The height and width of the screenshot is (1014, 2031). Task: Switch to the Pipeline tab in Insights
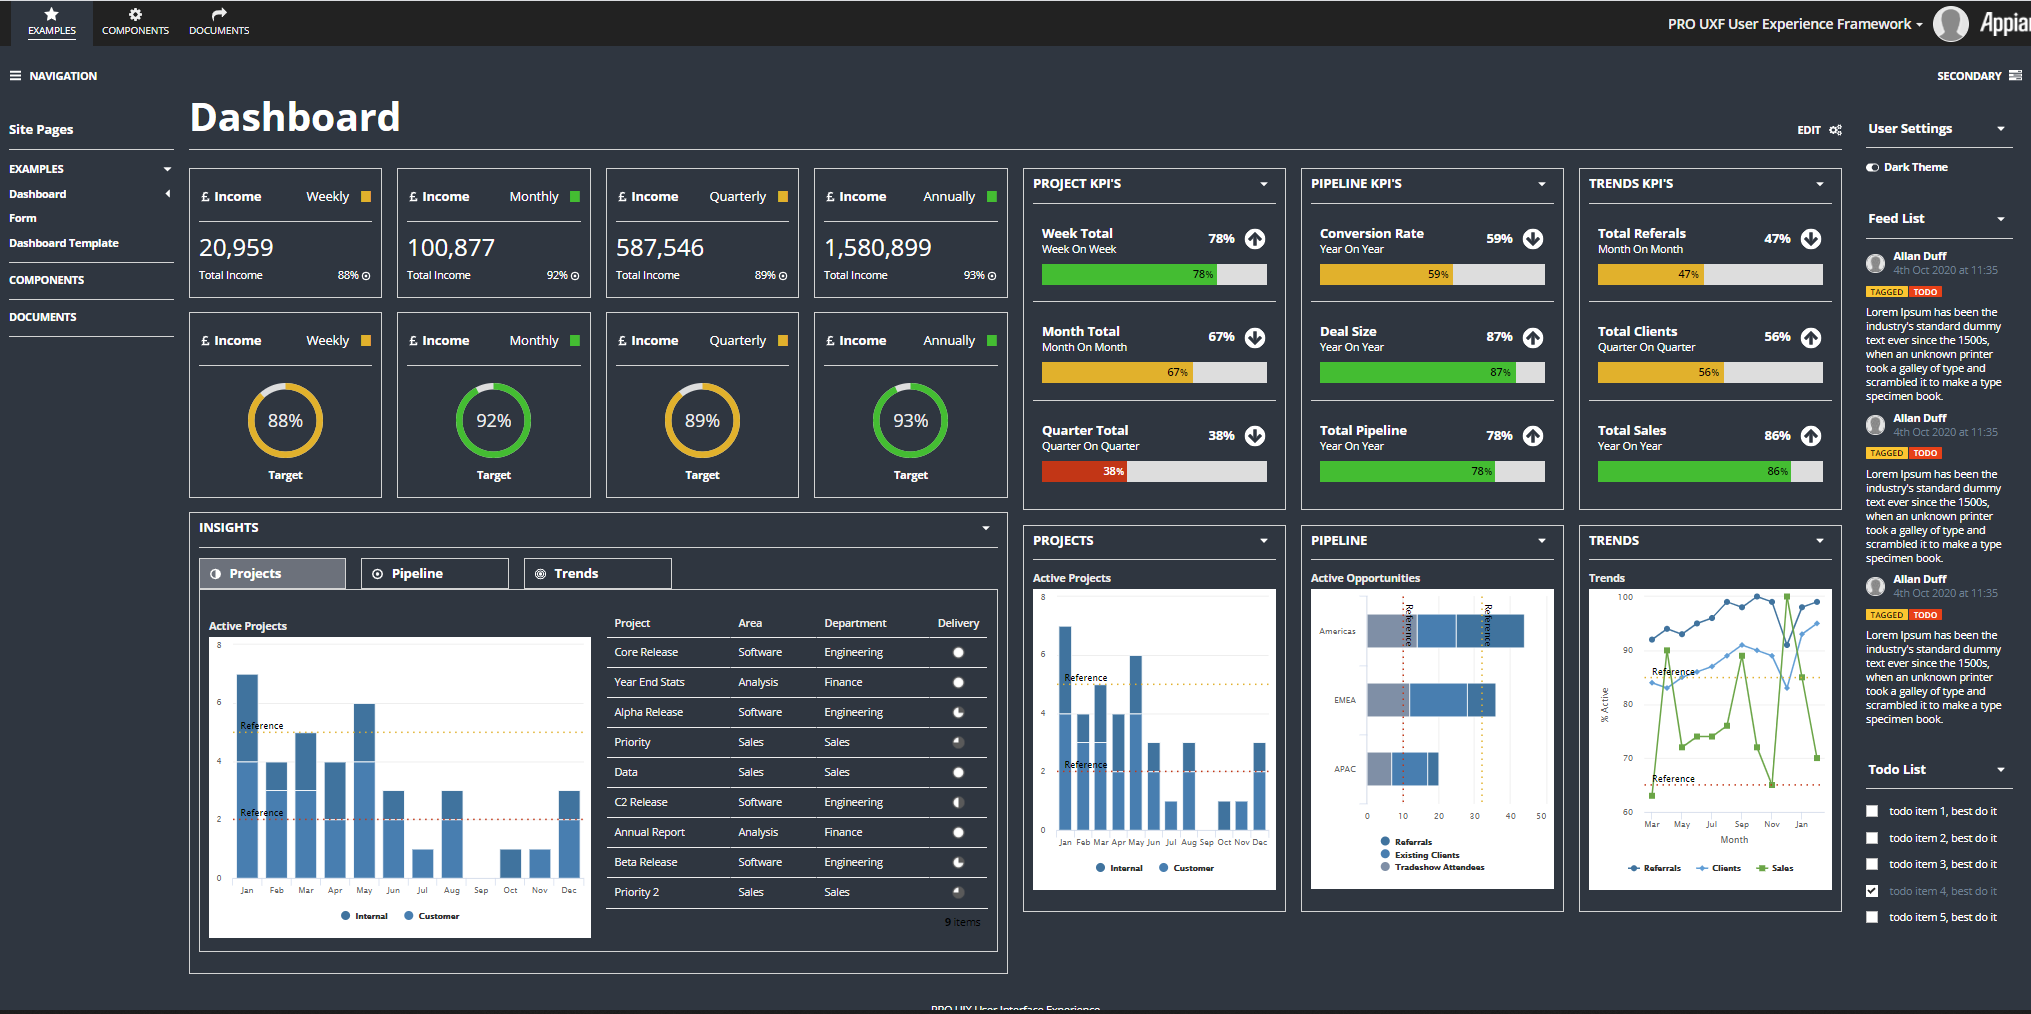point(434,573)
